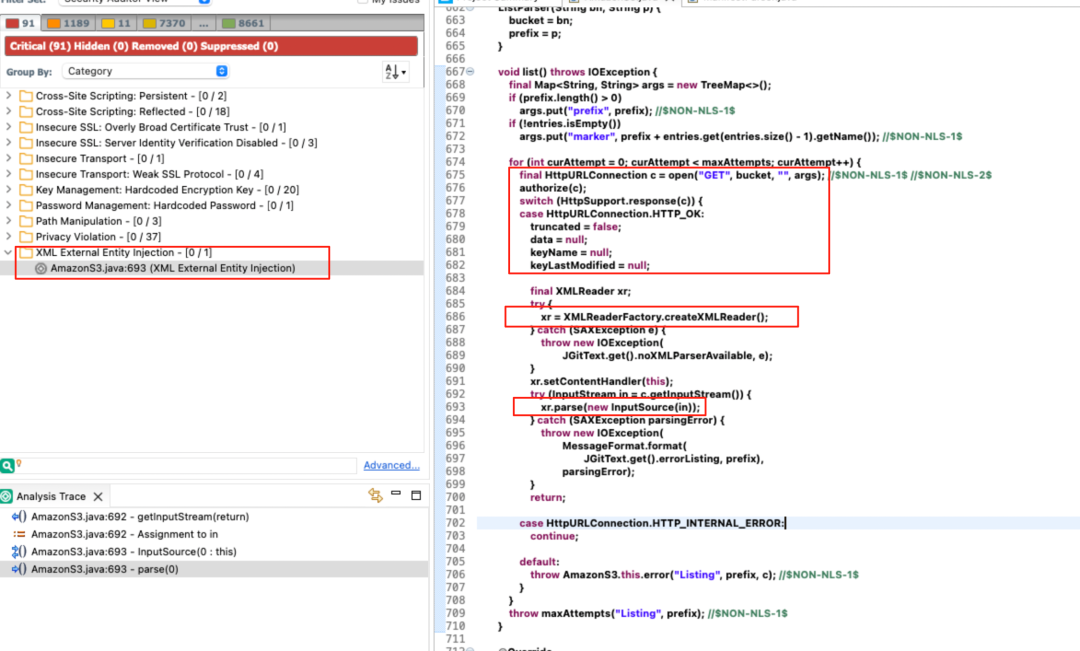
Task: Click code line xr.parse(new InputSource(in))
Action: pyautogui.click(x=620, y=407)
